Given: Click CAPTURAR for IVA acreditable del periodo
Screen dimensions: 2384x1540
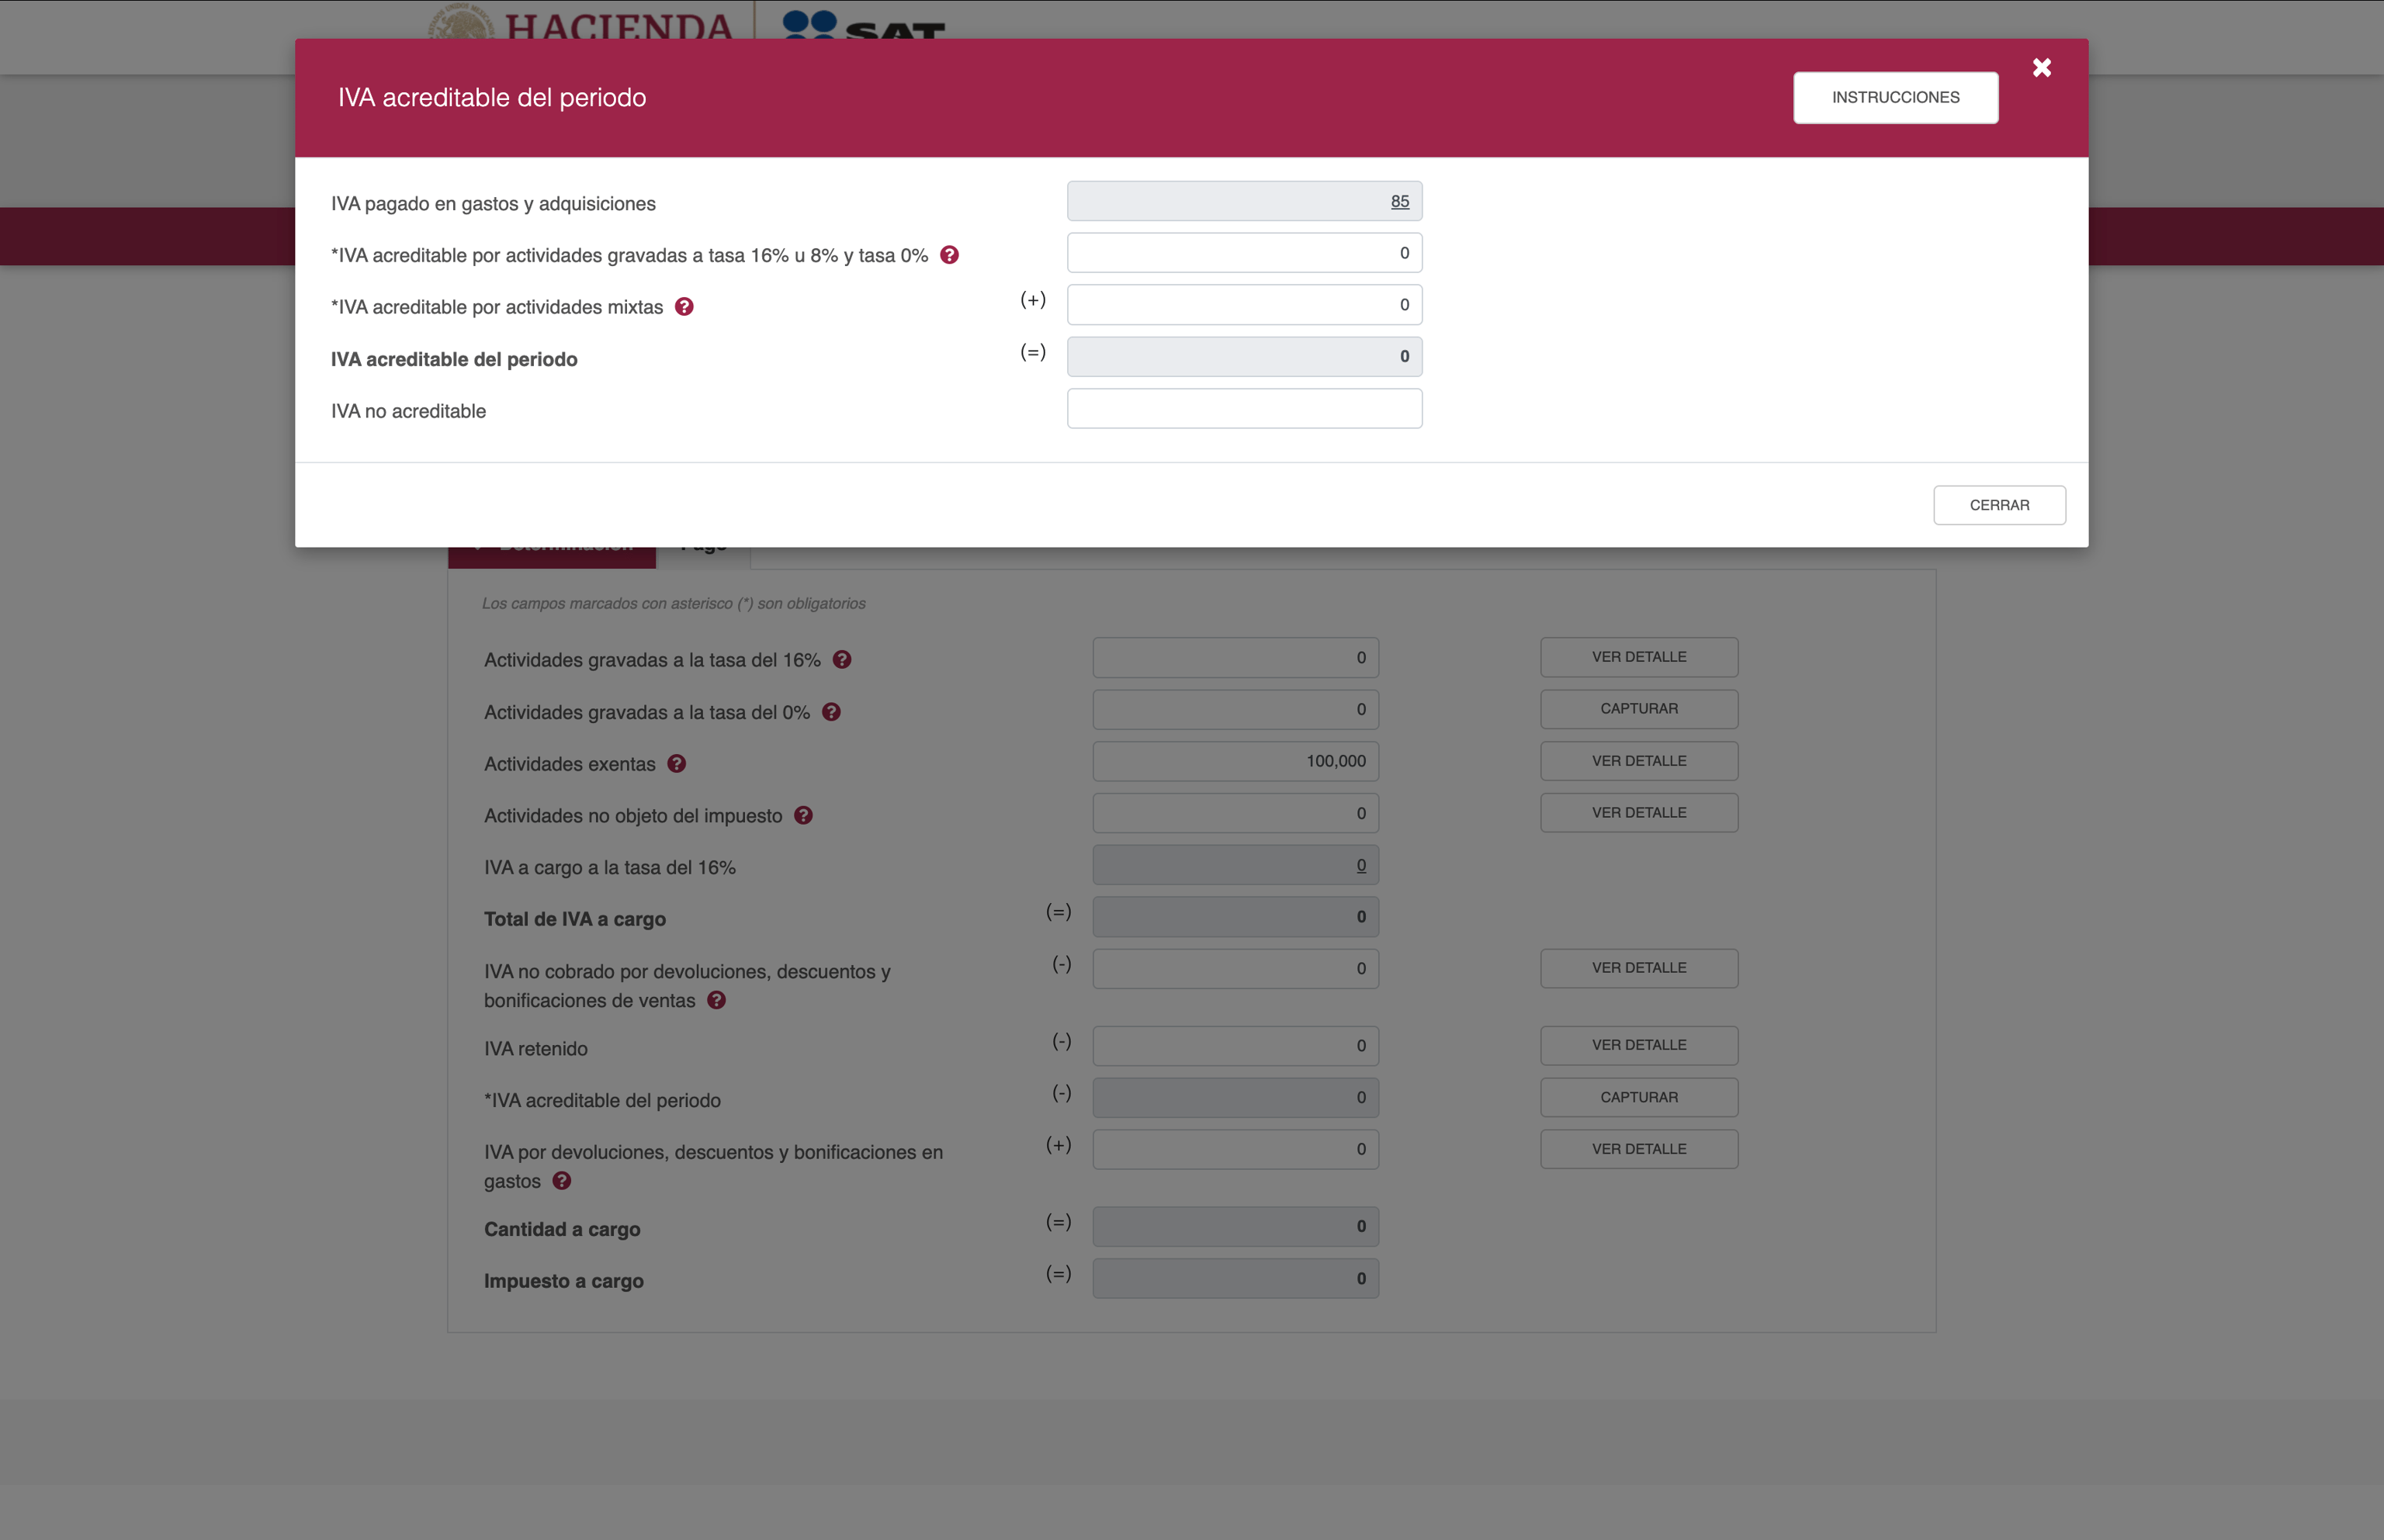Looking at the screenshot, I should click(1638, 1098).
